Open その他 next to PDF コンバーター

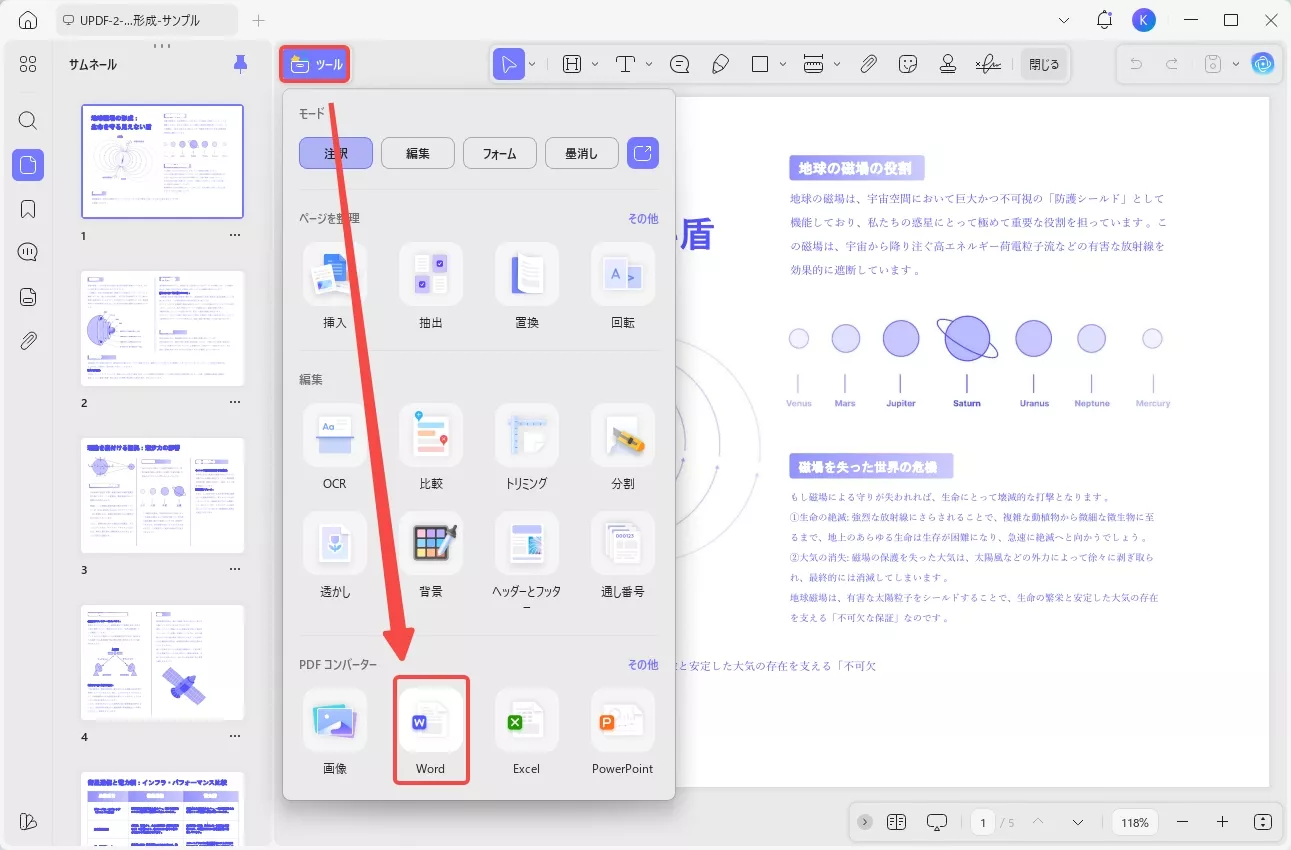643,663
